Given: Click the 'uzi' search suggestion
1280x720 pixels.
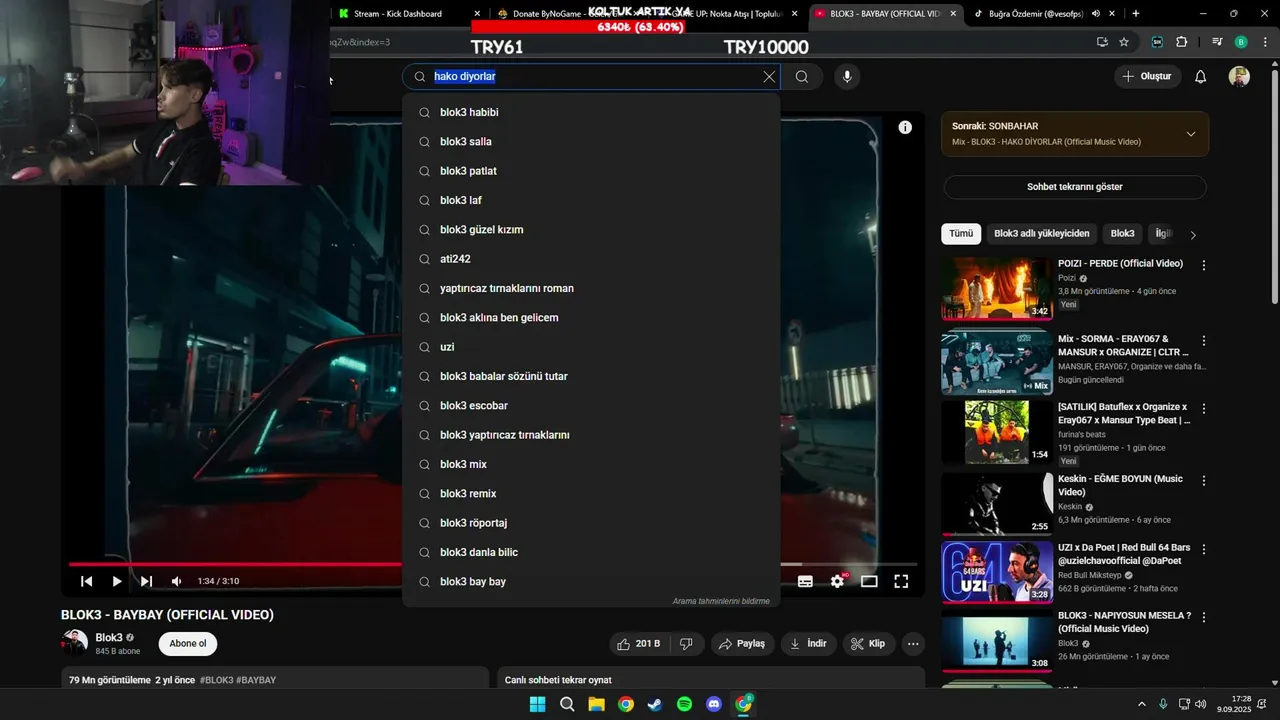Looking at the screenshot, I should (591, 347).
